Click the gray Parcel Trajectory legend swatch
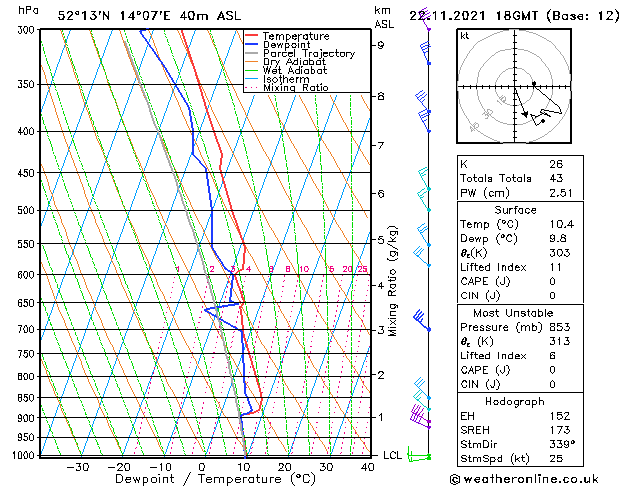The image size is (629, 486). click(x=252, y=53)
